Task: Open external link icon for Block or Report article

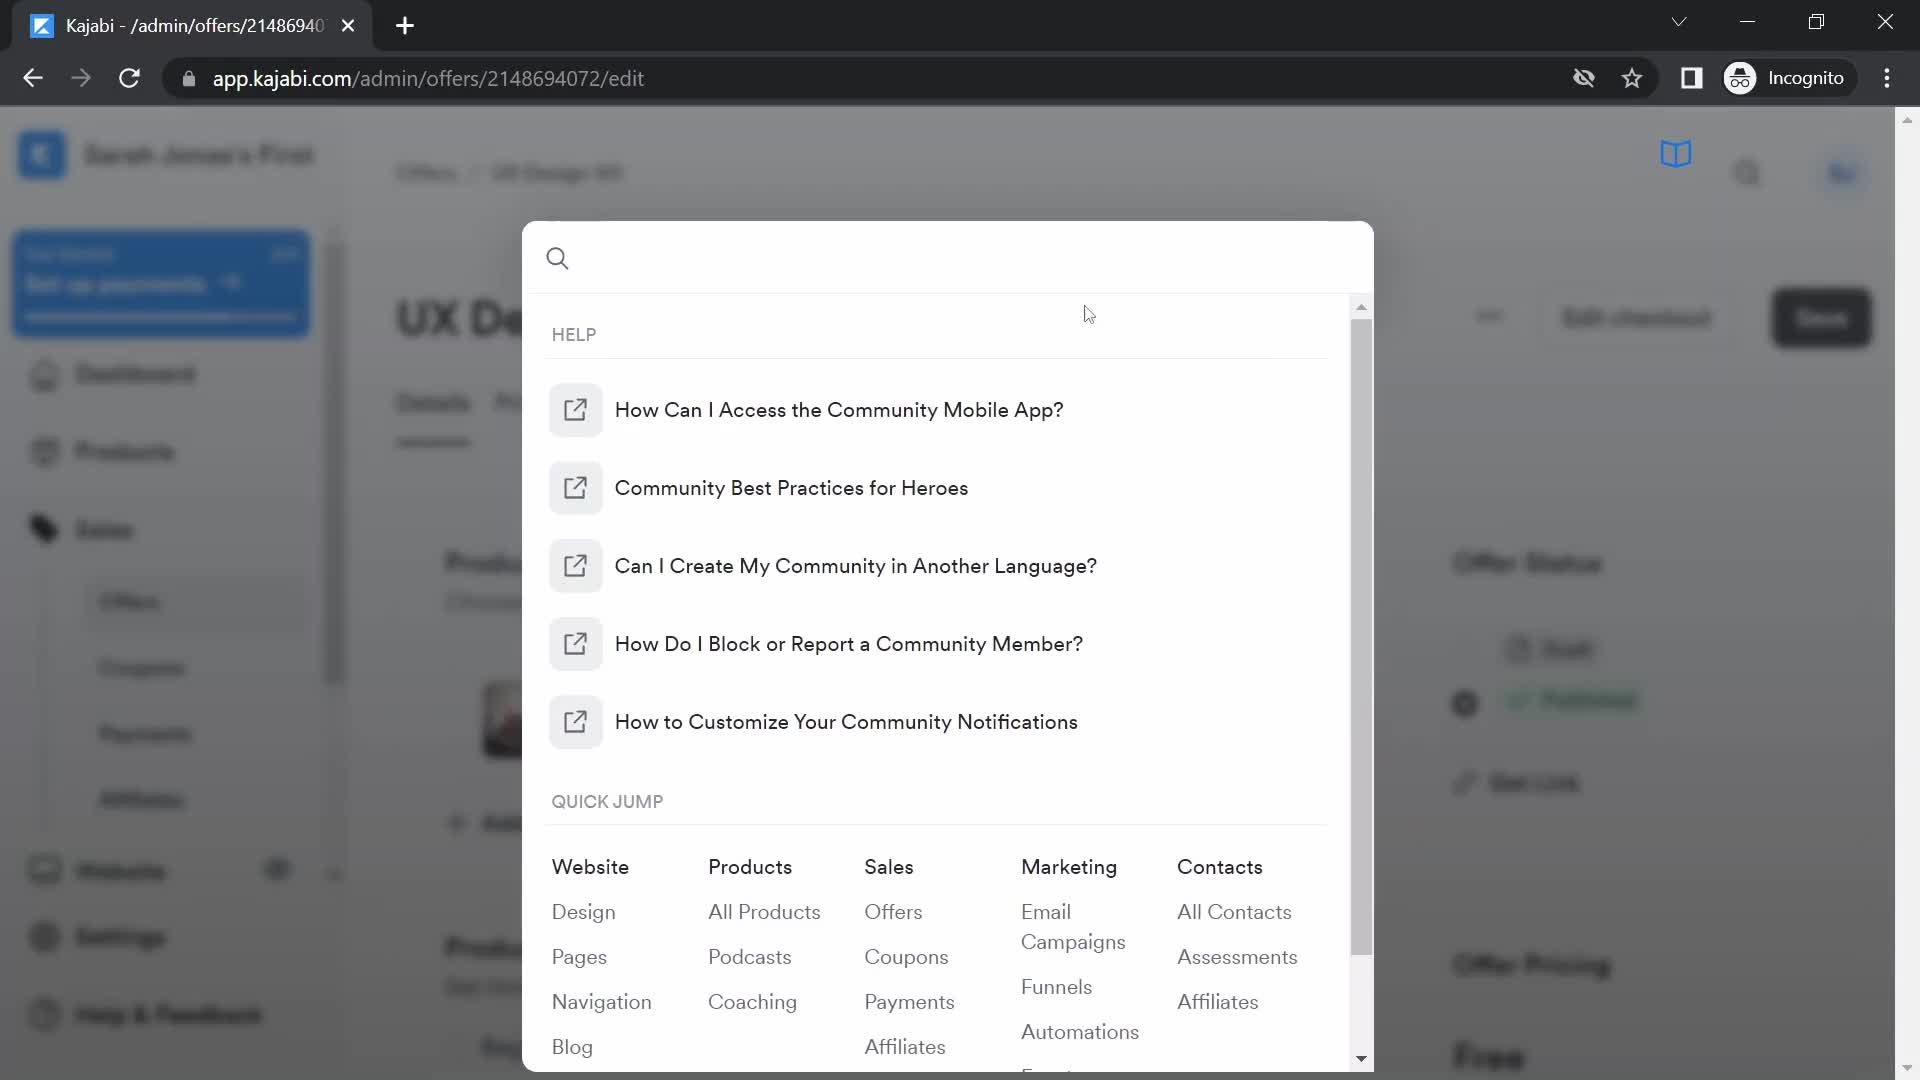Action: click(x=575, y=644)
